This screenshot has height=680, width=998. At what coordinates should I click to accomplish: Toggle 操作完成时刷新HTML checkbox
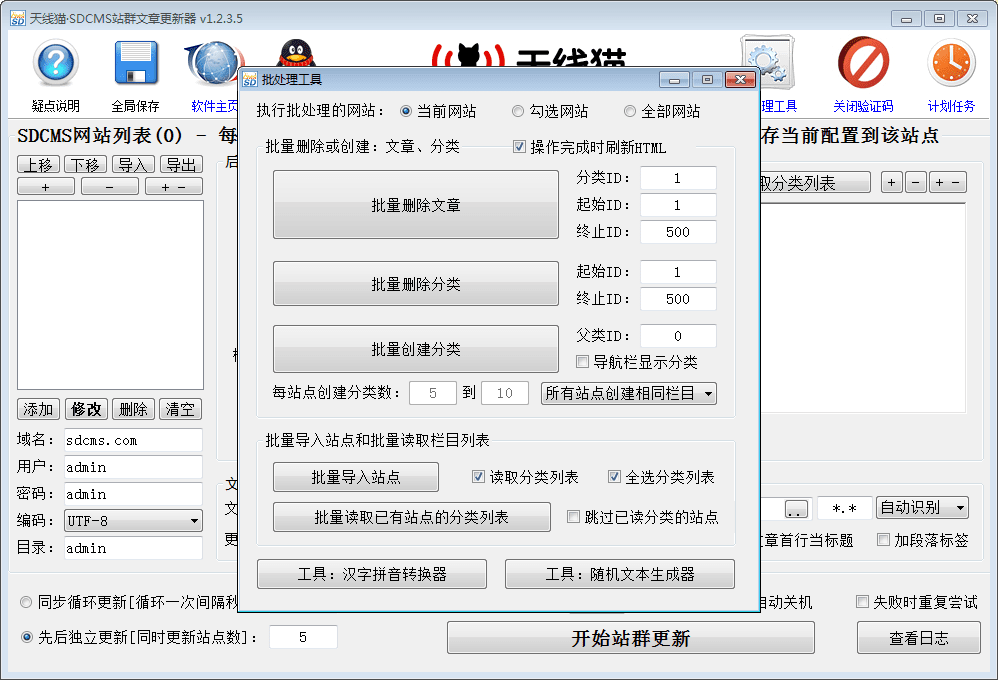(519, 147)
